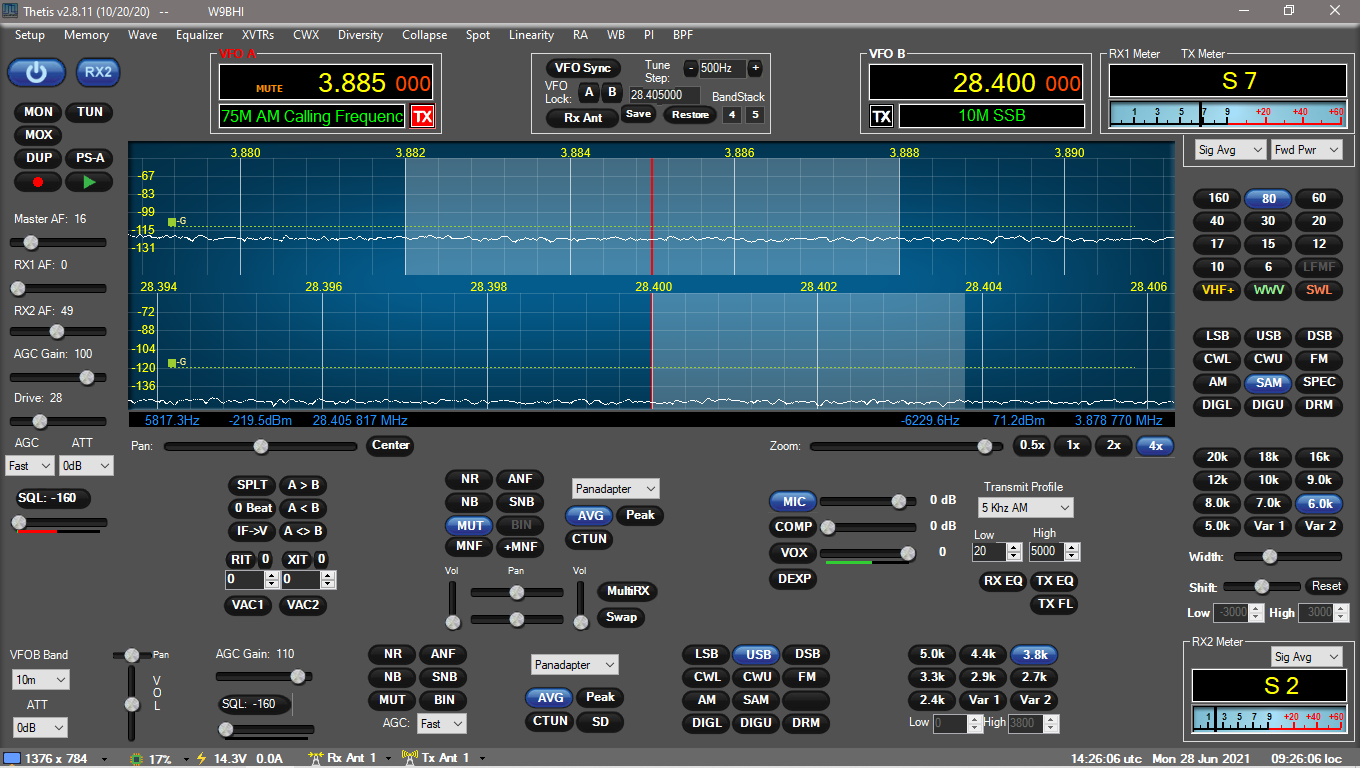Expand the dropdown arrow after Rx Ant 1
The height and width of the screenshot is (768, 1360).
(x=387, y=758)
